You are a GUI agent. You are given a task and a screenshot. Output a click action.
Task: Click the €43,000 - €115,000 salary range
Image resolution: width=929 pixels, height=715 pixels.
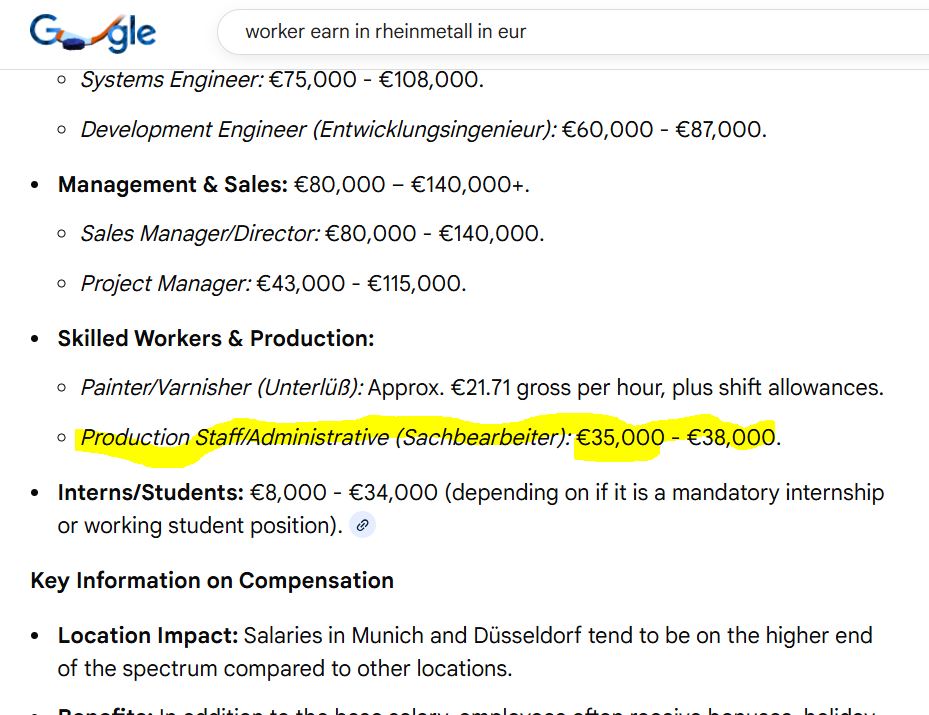pos(360,284)
